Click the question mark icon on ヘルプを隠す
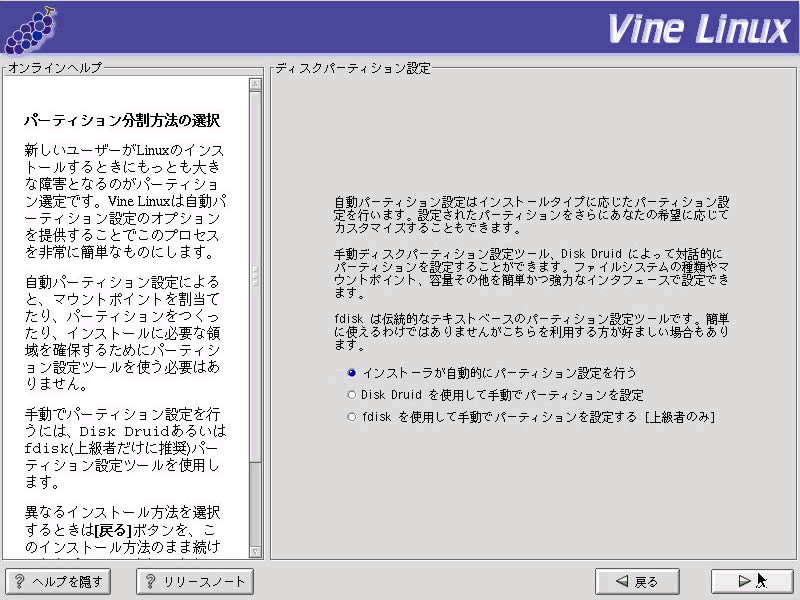Viewport: 800px width, 600px height. pyautogui.click(x=19, y=581)
